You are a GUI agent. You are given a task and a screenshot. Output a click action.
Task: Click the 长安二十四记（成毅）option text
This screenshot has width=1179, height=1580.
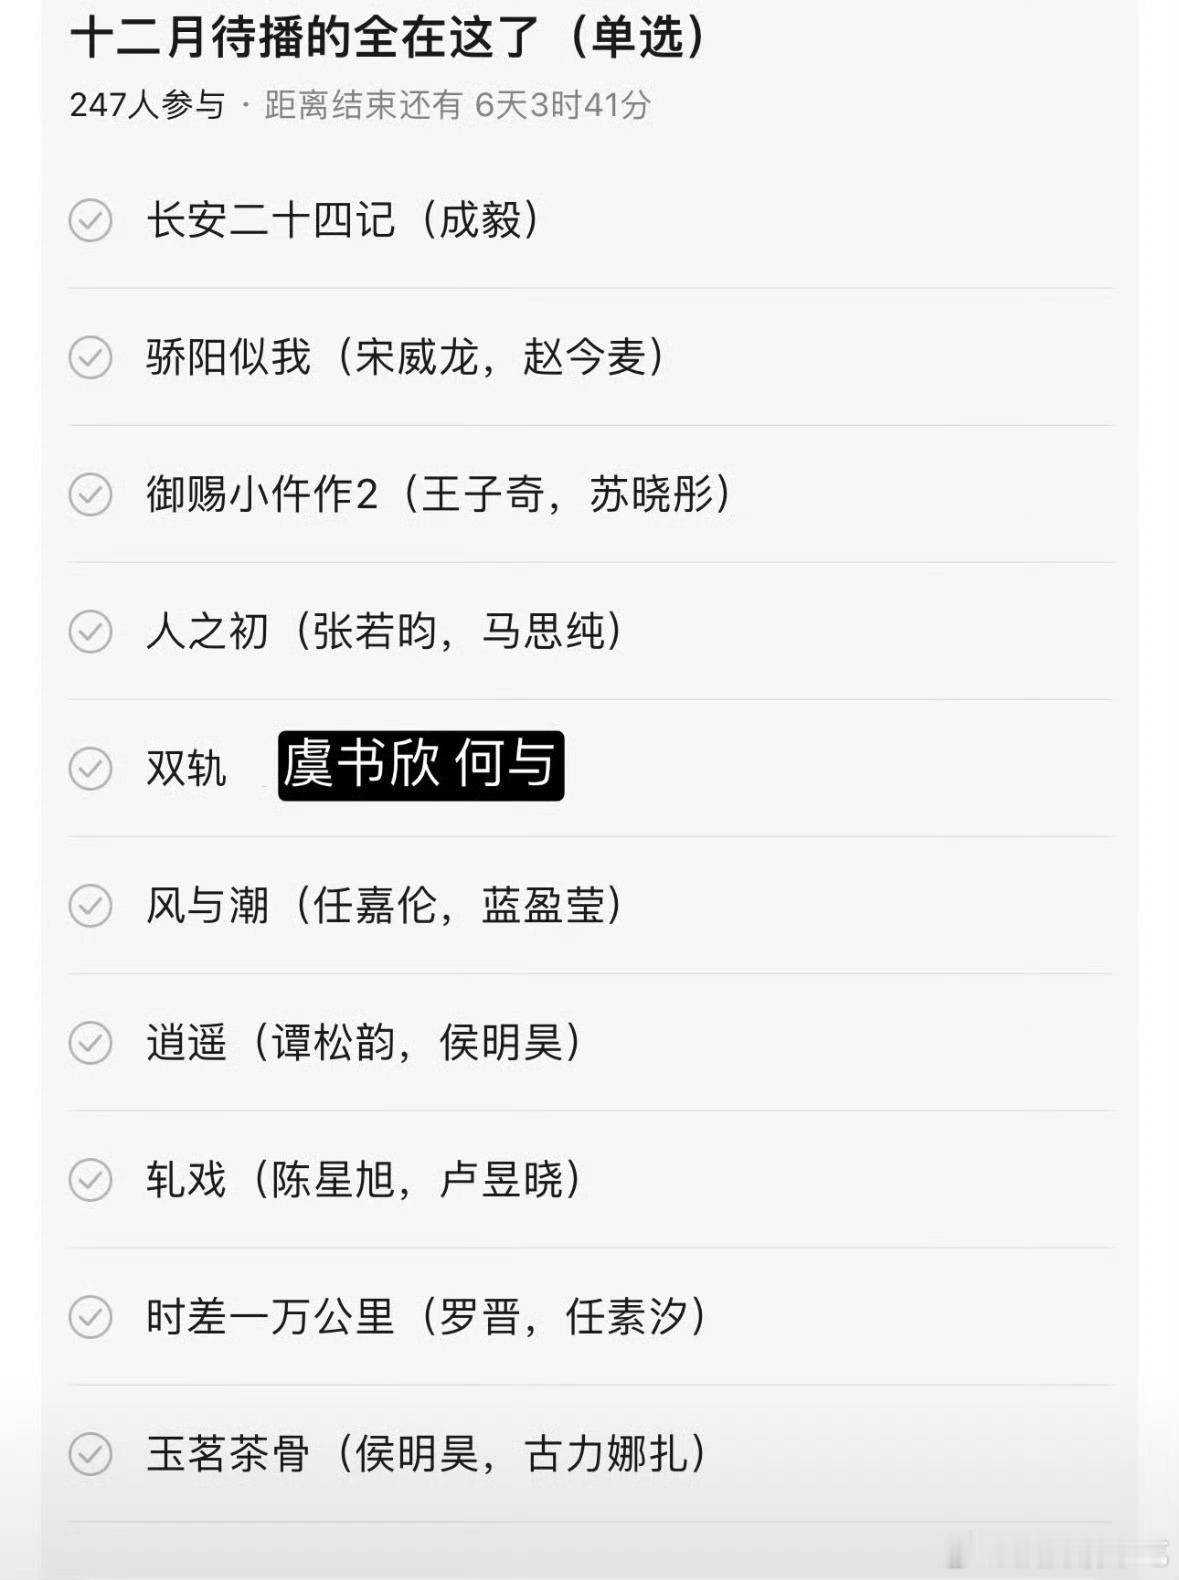pyautogui.click(x=344, y=220)
